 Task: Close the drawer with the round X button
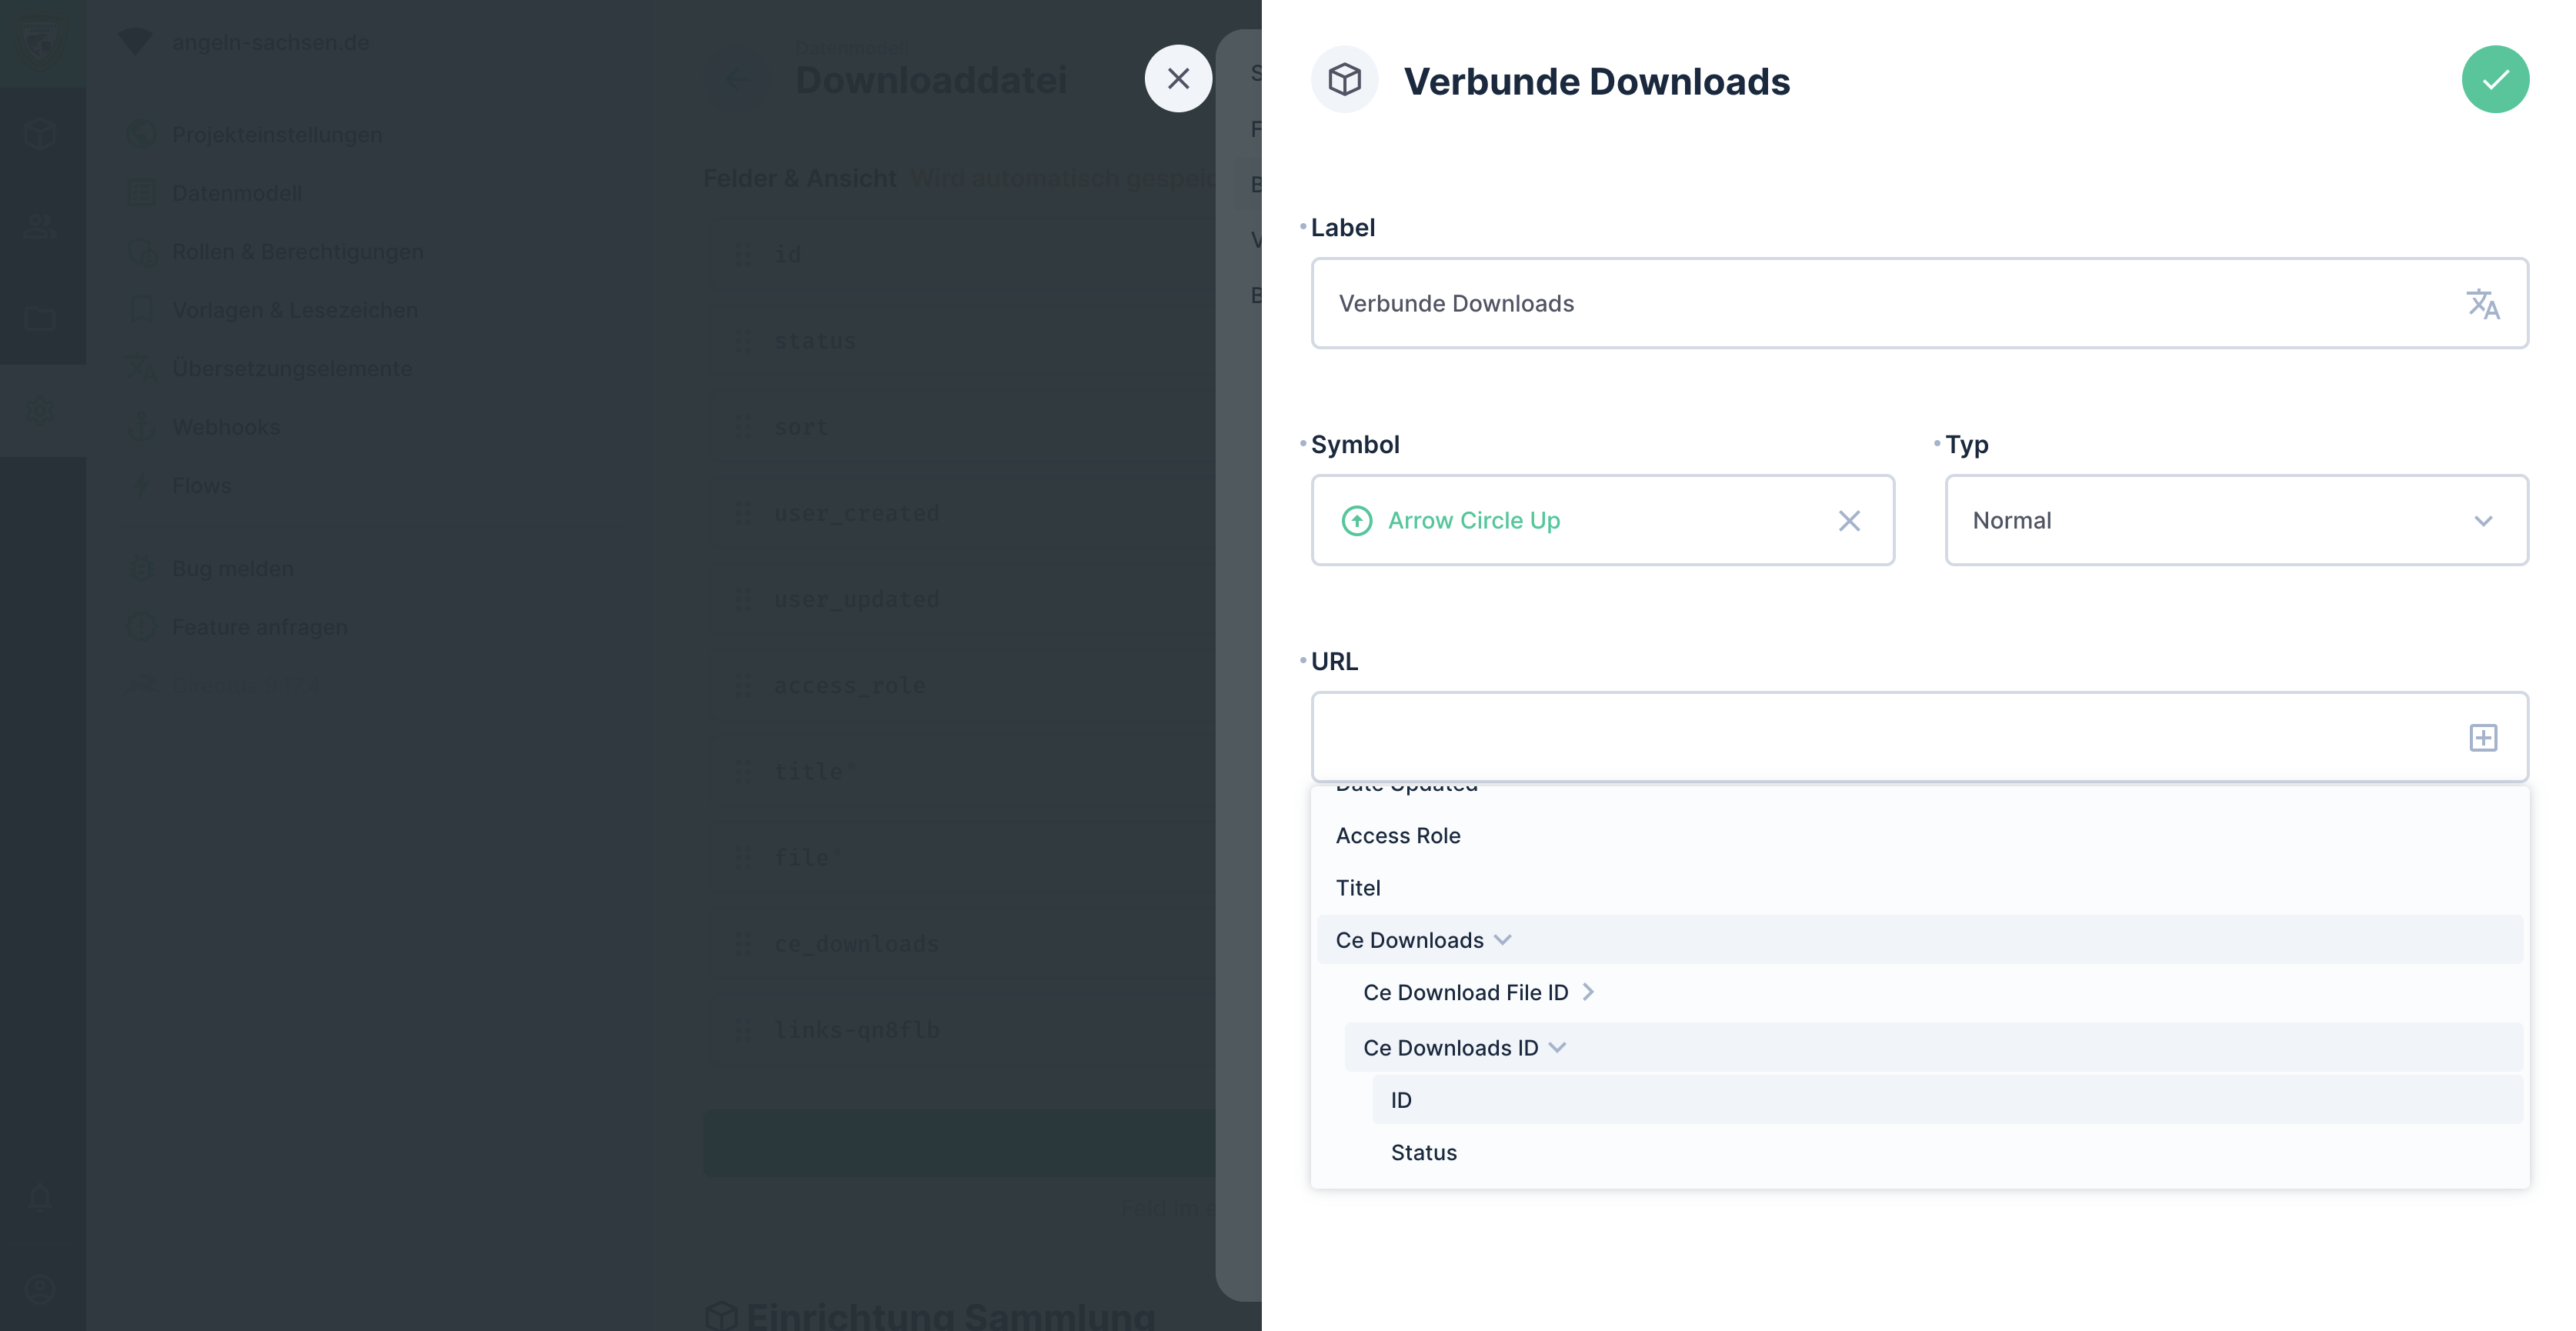pos(1178,79)
